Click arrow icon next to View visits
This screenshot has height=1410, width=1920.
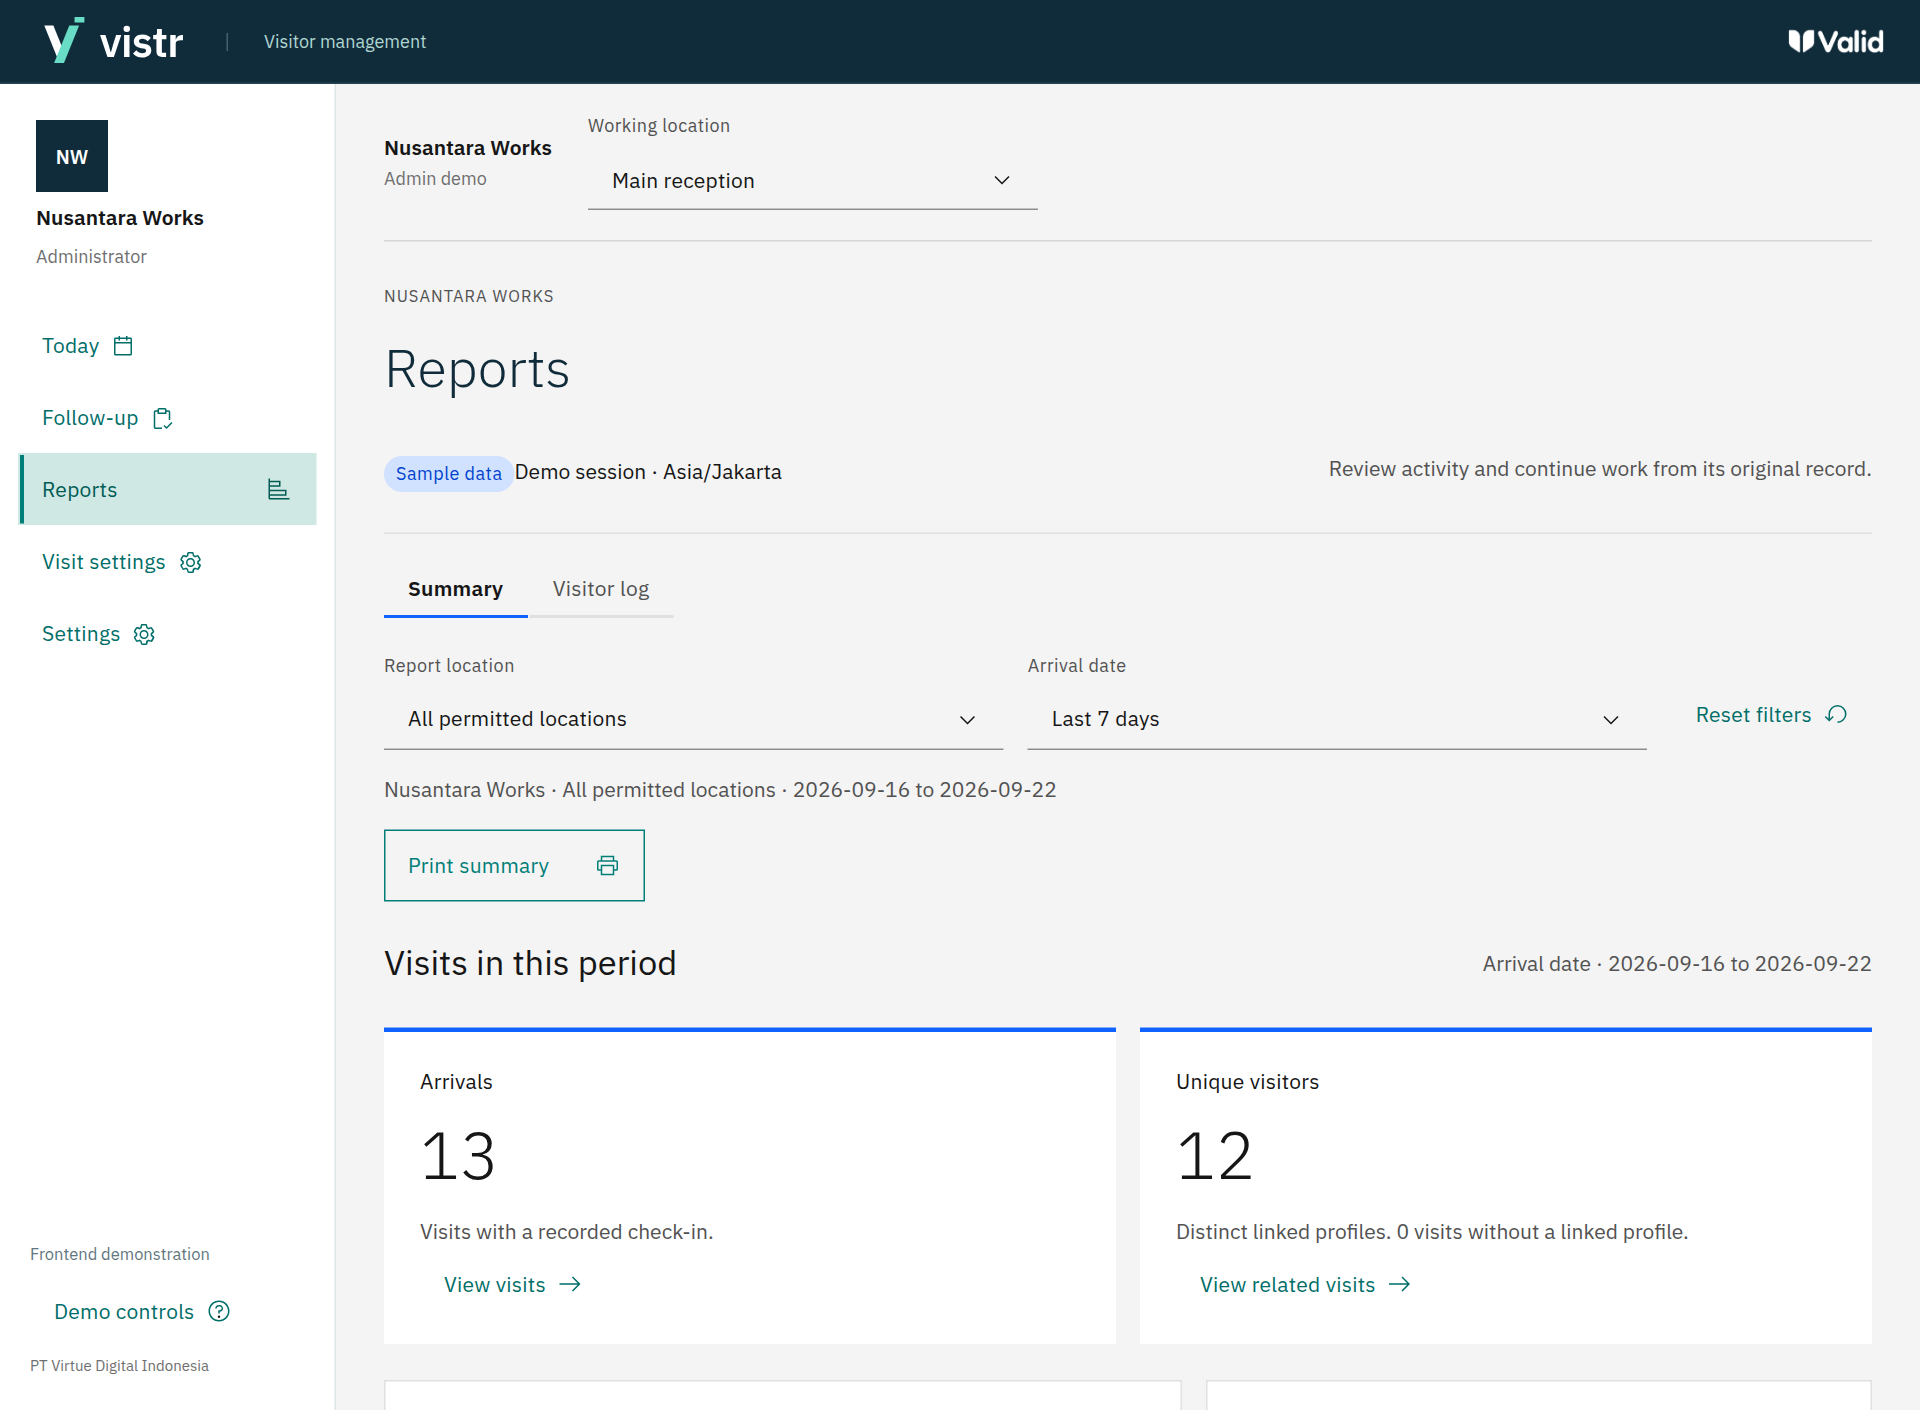pos(570,1285)
